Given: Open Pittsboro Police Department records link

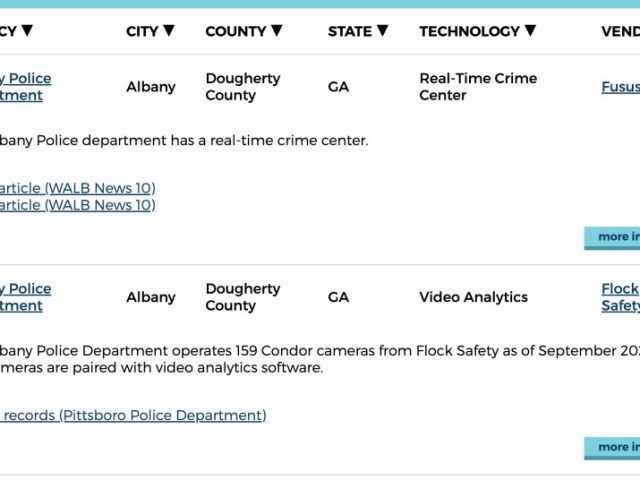Looking at the screenshot, I should tap(133, 416).
